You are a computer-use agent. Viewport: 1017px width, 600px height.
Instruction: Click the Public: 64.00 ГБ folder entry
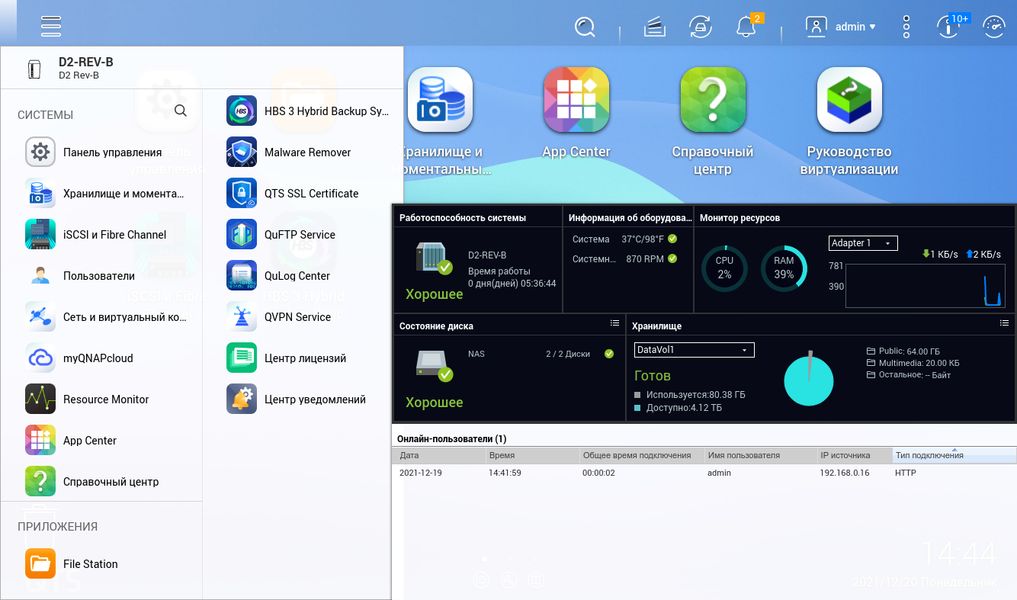(903, 352)
